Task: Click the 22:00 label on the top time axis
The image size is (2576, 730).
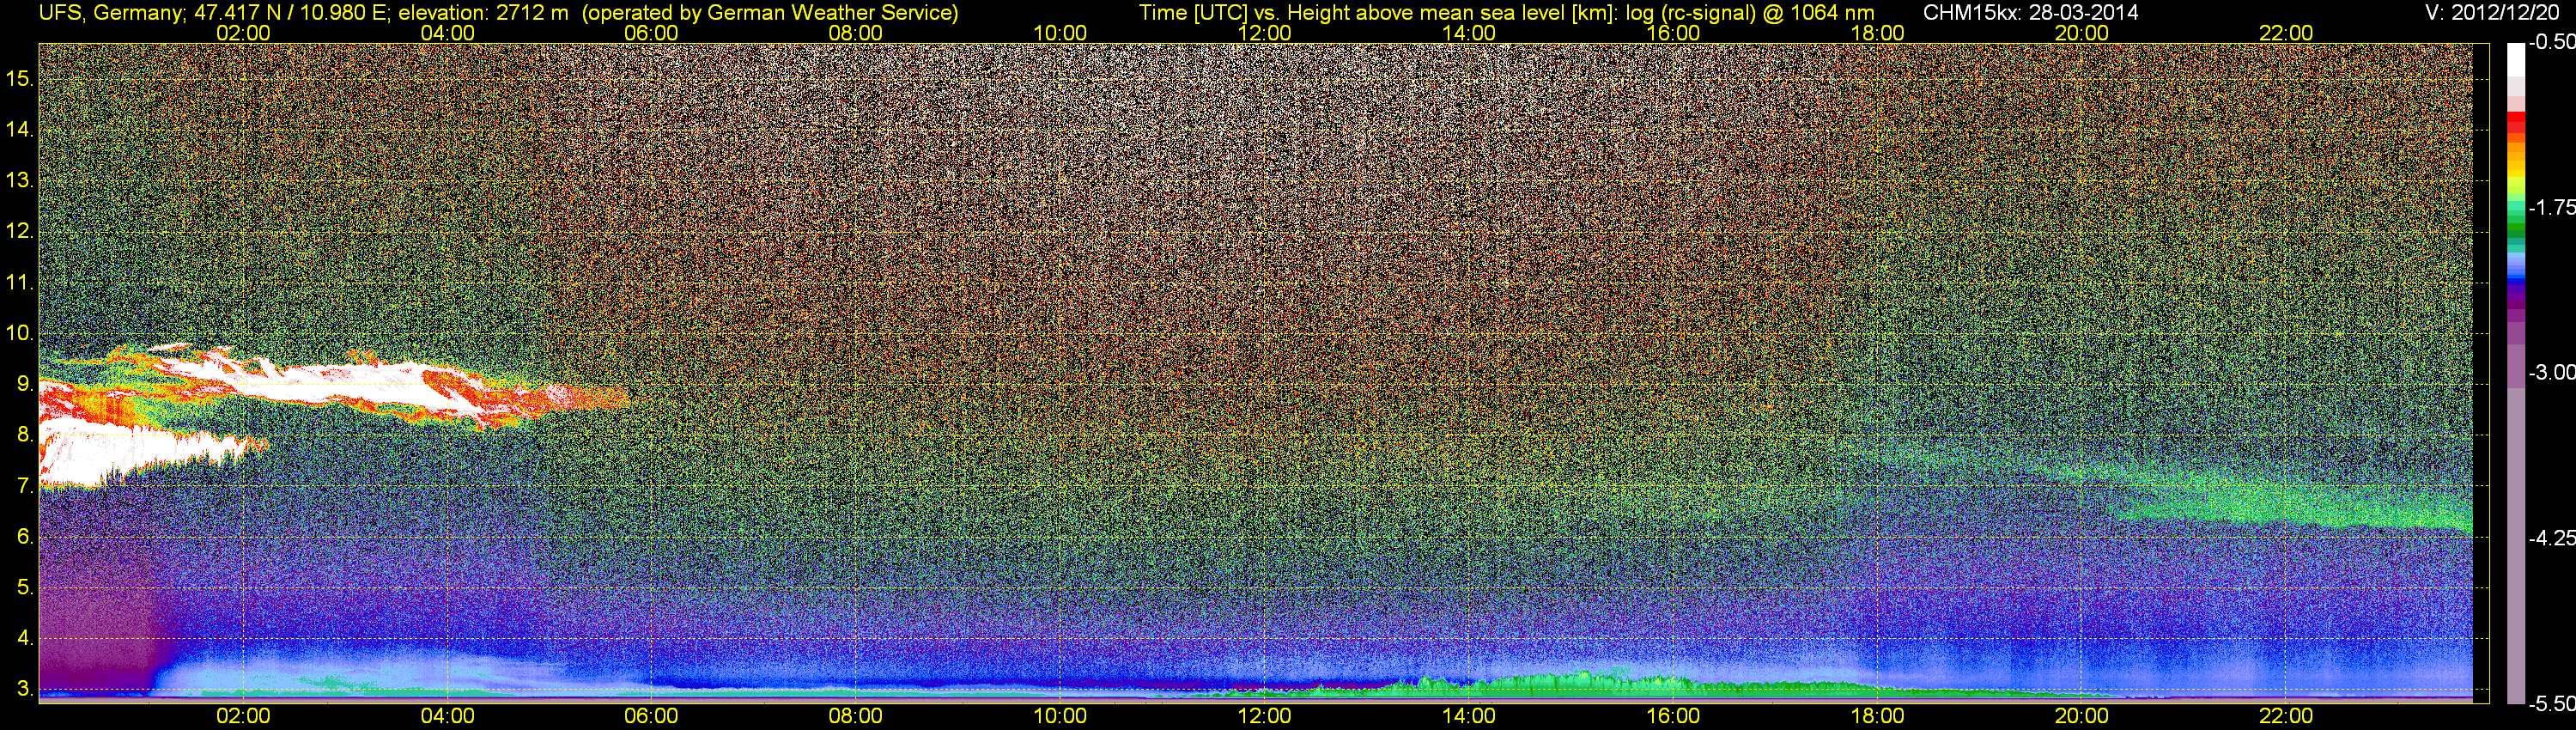Action: (x=2286, y=33)
